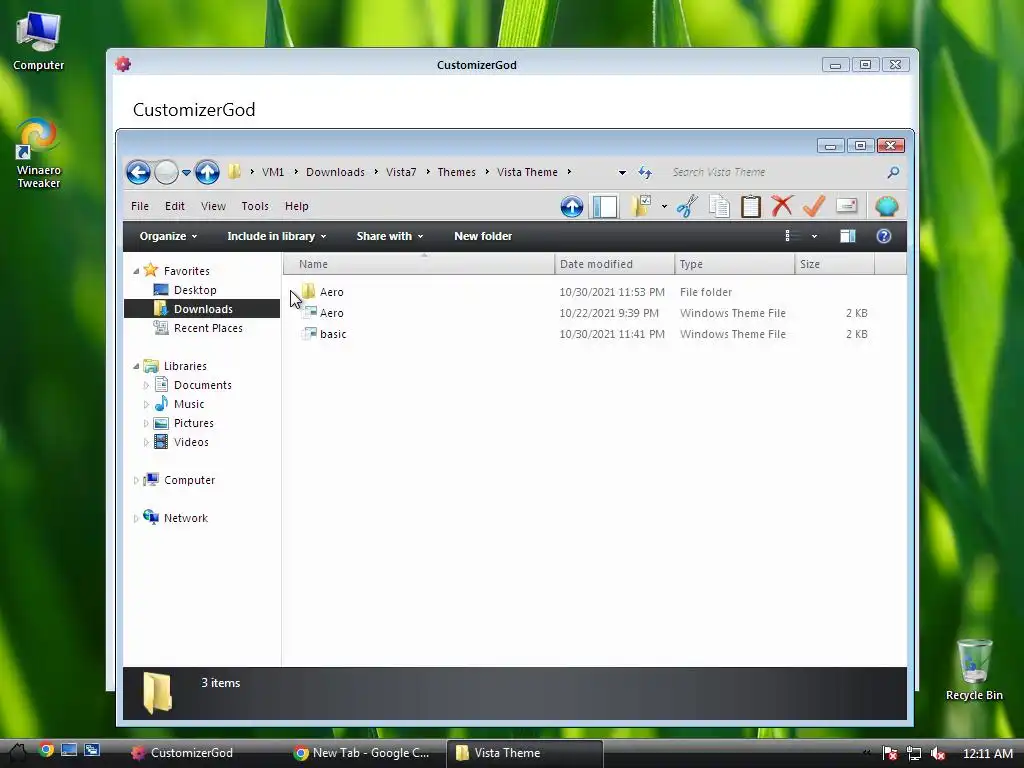The height and width of the screenshot is (768, 1024).
Task: Go back with the blue Back arrow
Action: coord(138,172)
